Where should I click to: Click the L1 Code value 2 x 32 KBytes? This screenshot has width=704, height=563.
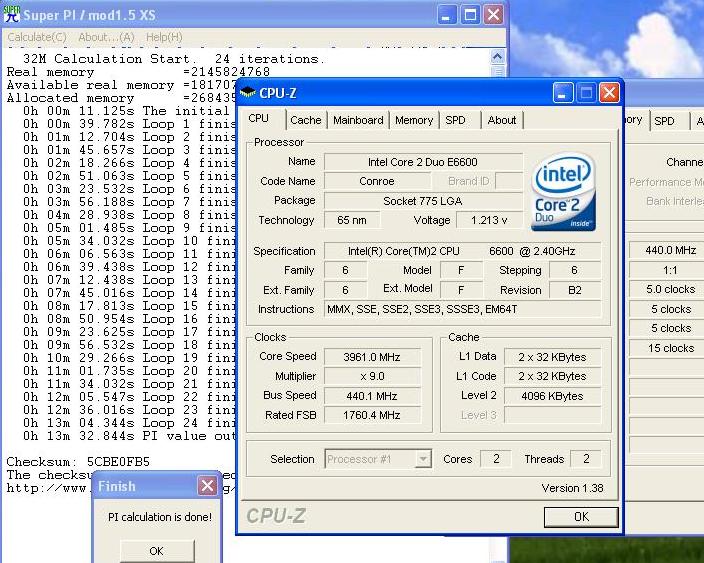[552, 376]
